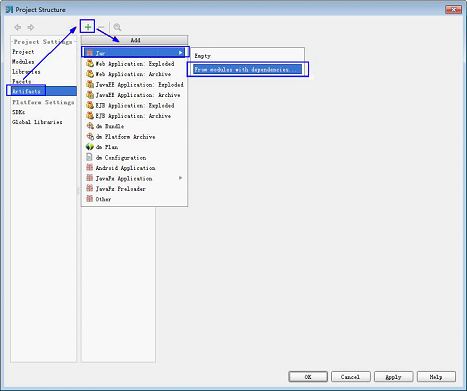Viewport: 467px width, 391px height.
Task: Click the Back arrow icon
Action: tap(18, 27)
